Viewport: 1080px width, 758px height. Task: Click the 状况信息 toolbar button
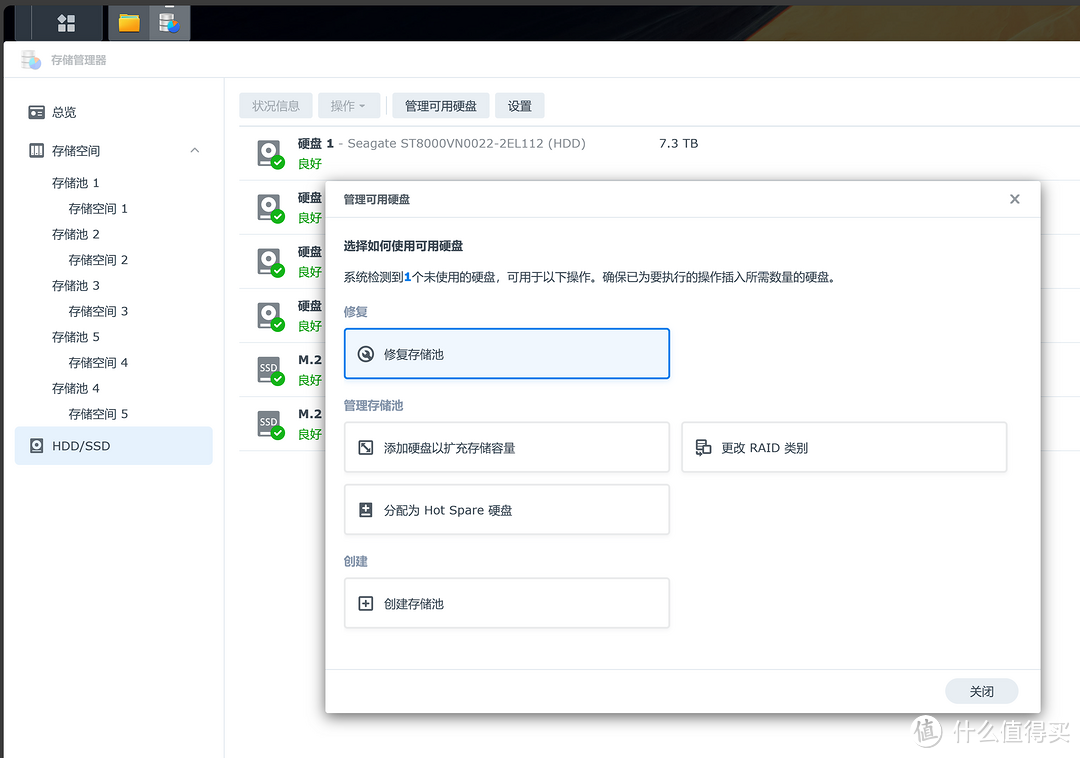point(276,106)
